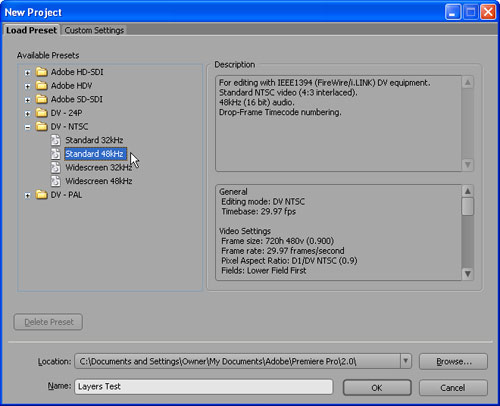Screen dimensions: 500x406
Task: Click the Widescreen 32kHz preset file icon
Action: (x=56, y=167)
